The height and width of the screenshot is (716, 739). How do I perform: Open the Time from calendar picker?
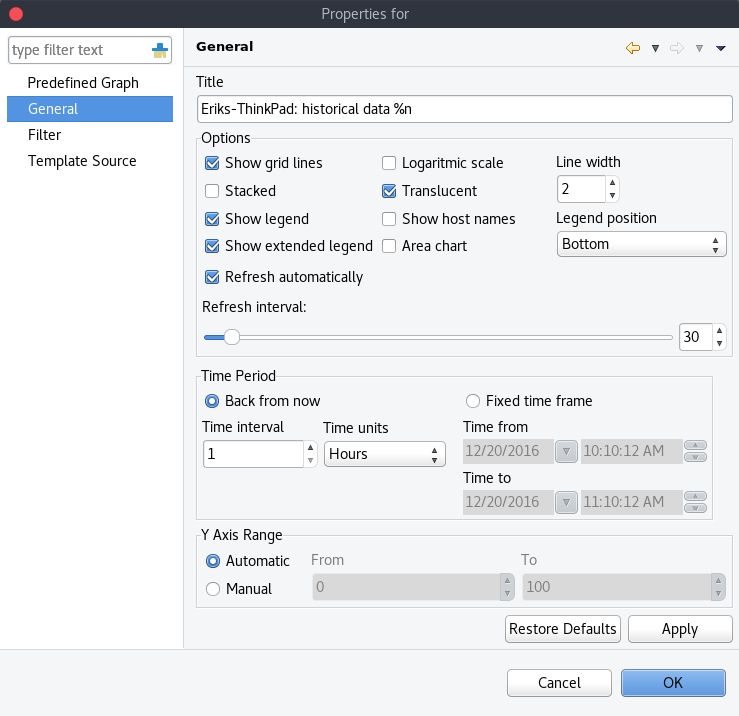(566, 453)
